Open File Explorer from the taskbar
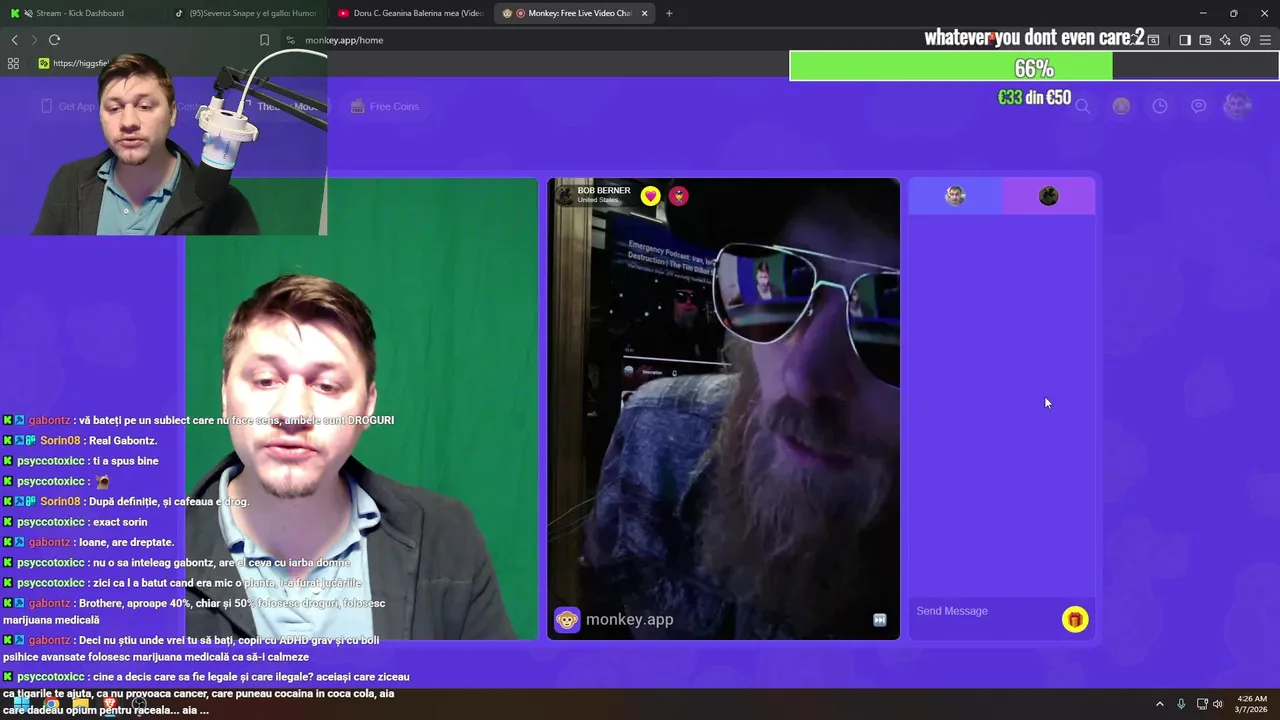 [x=80, y=705]
